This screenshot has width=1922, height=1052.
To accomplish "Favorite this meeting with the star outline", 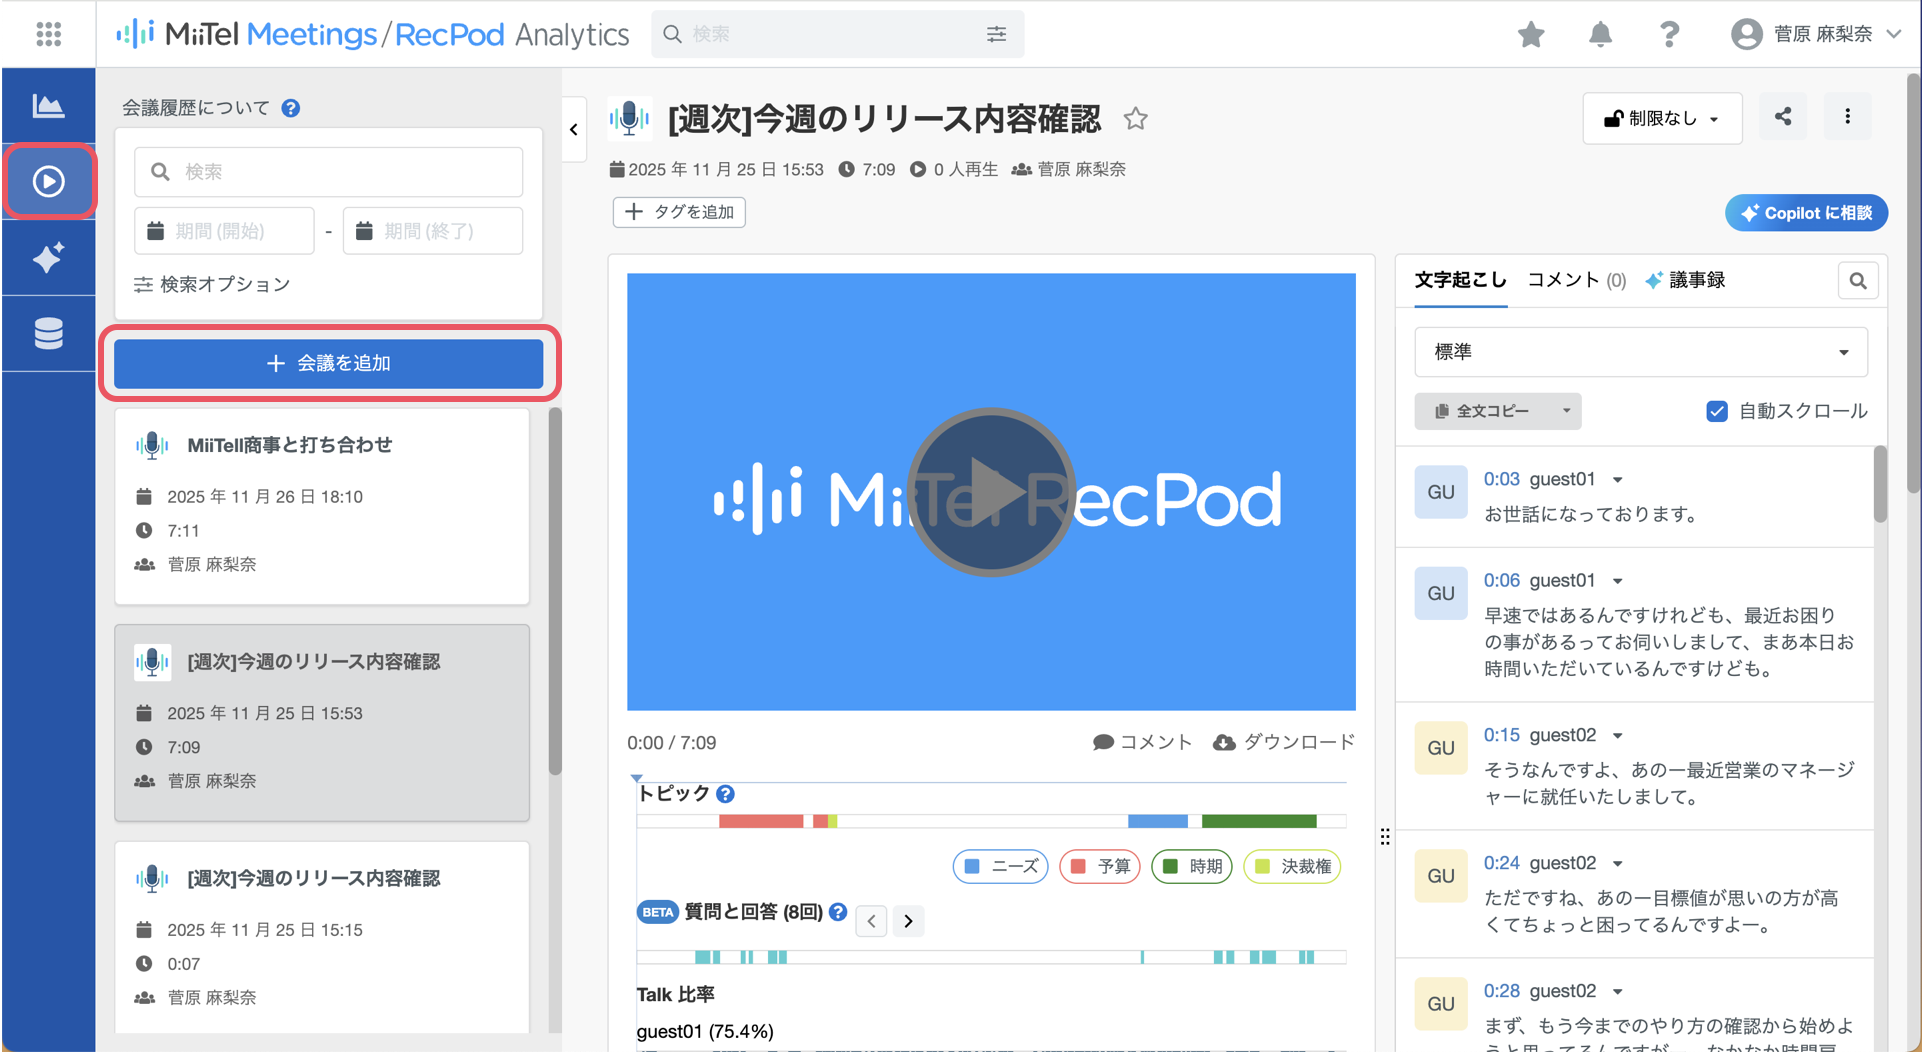I will click(x=1135, y=119).
